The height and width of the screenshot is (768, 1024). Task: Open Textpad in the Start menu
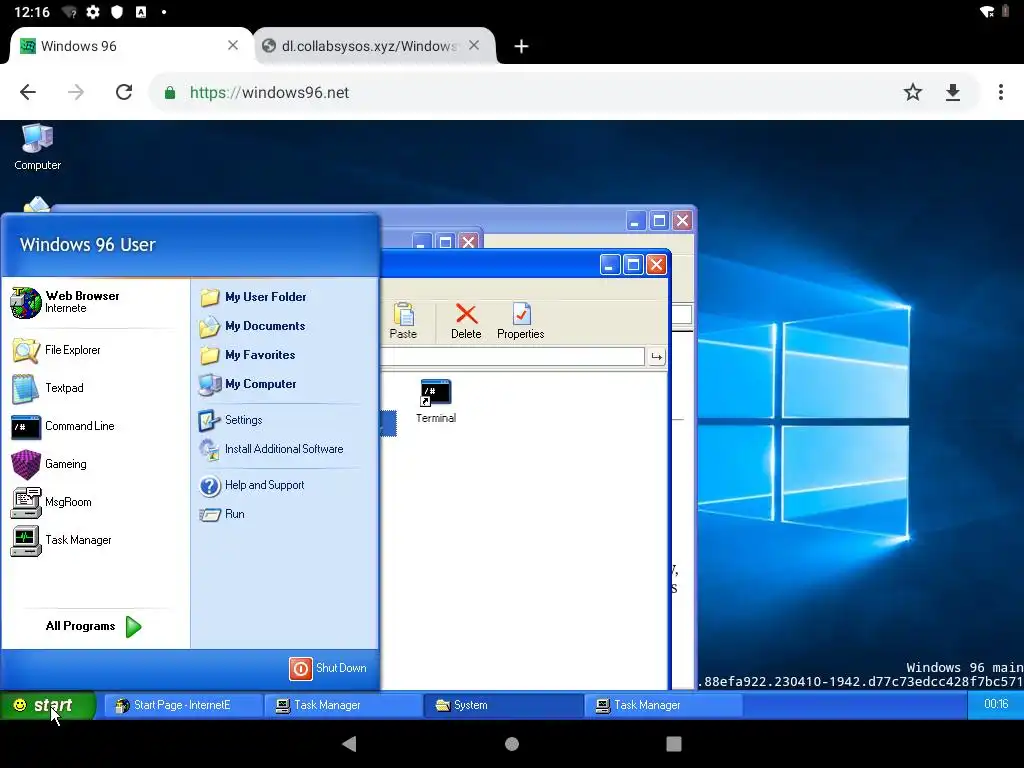click(49, 388)
